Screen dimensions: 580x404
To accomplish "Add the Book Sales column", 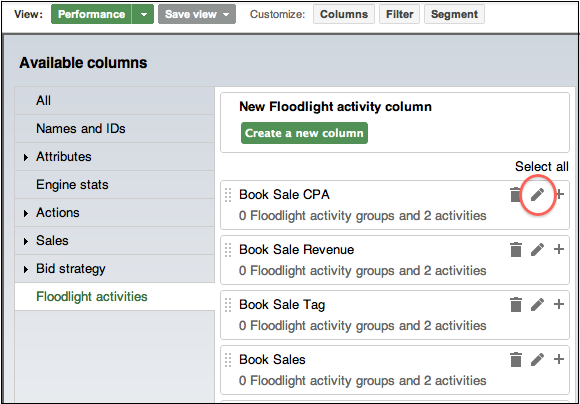I will [x=559, y=359].
